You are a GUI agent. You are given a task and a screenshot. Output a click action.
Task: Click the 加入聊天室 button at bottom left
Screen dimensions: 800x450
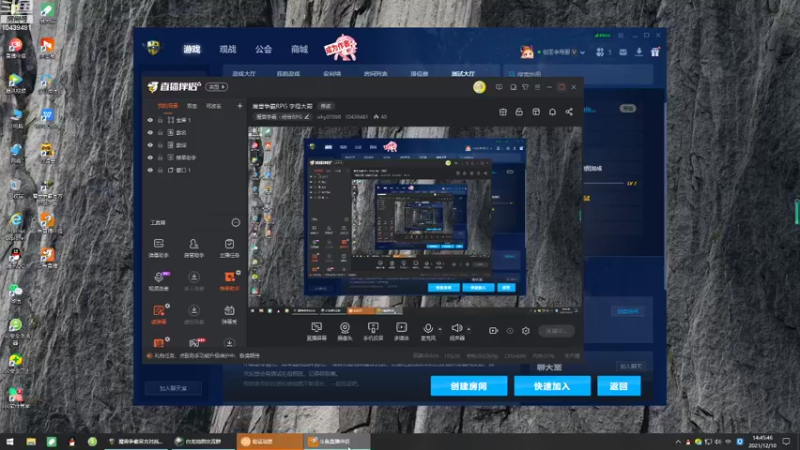[x=173, y=388]
